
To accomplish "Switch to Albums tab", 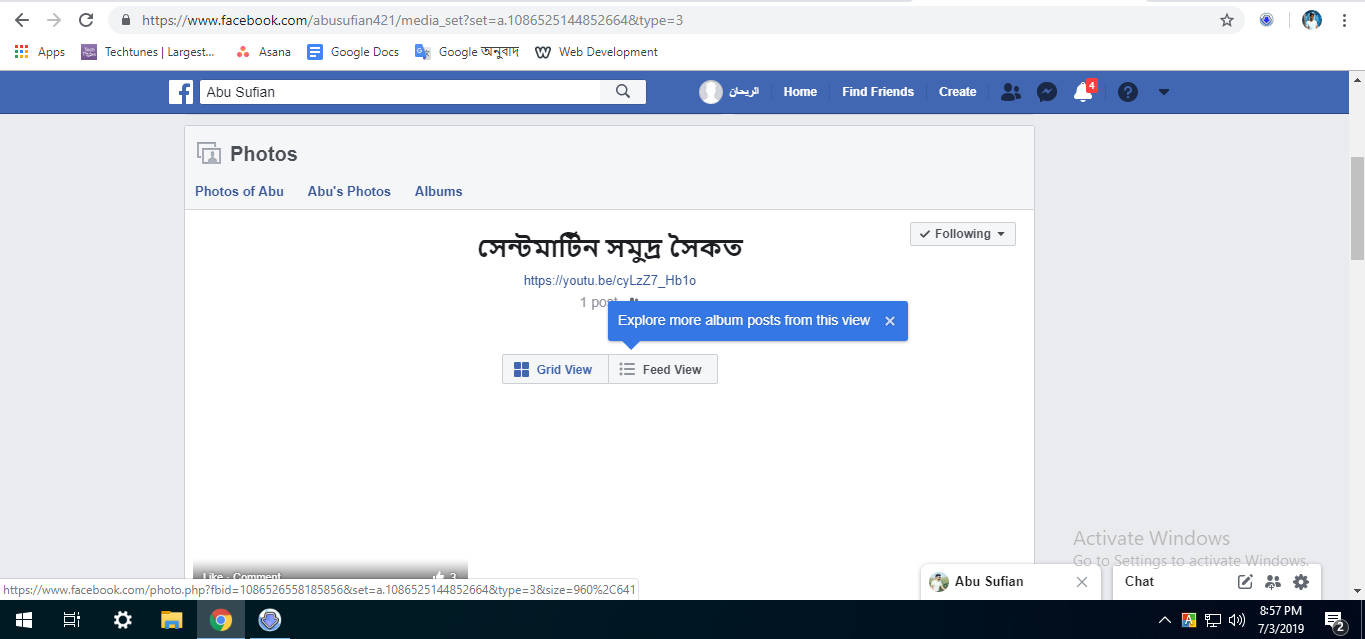I will click(438, 191).
